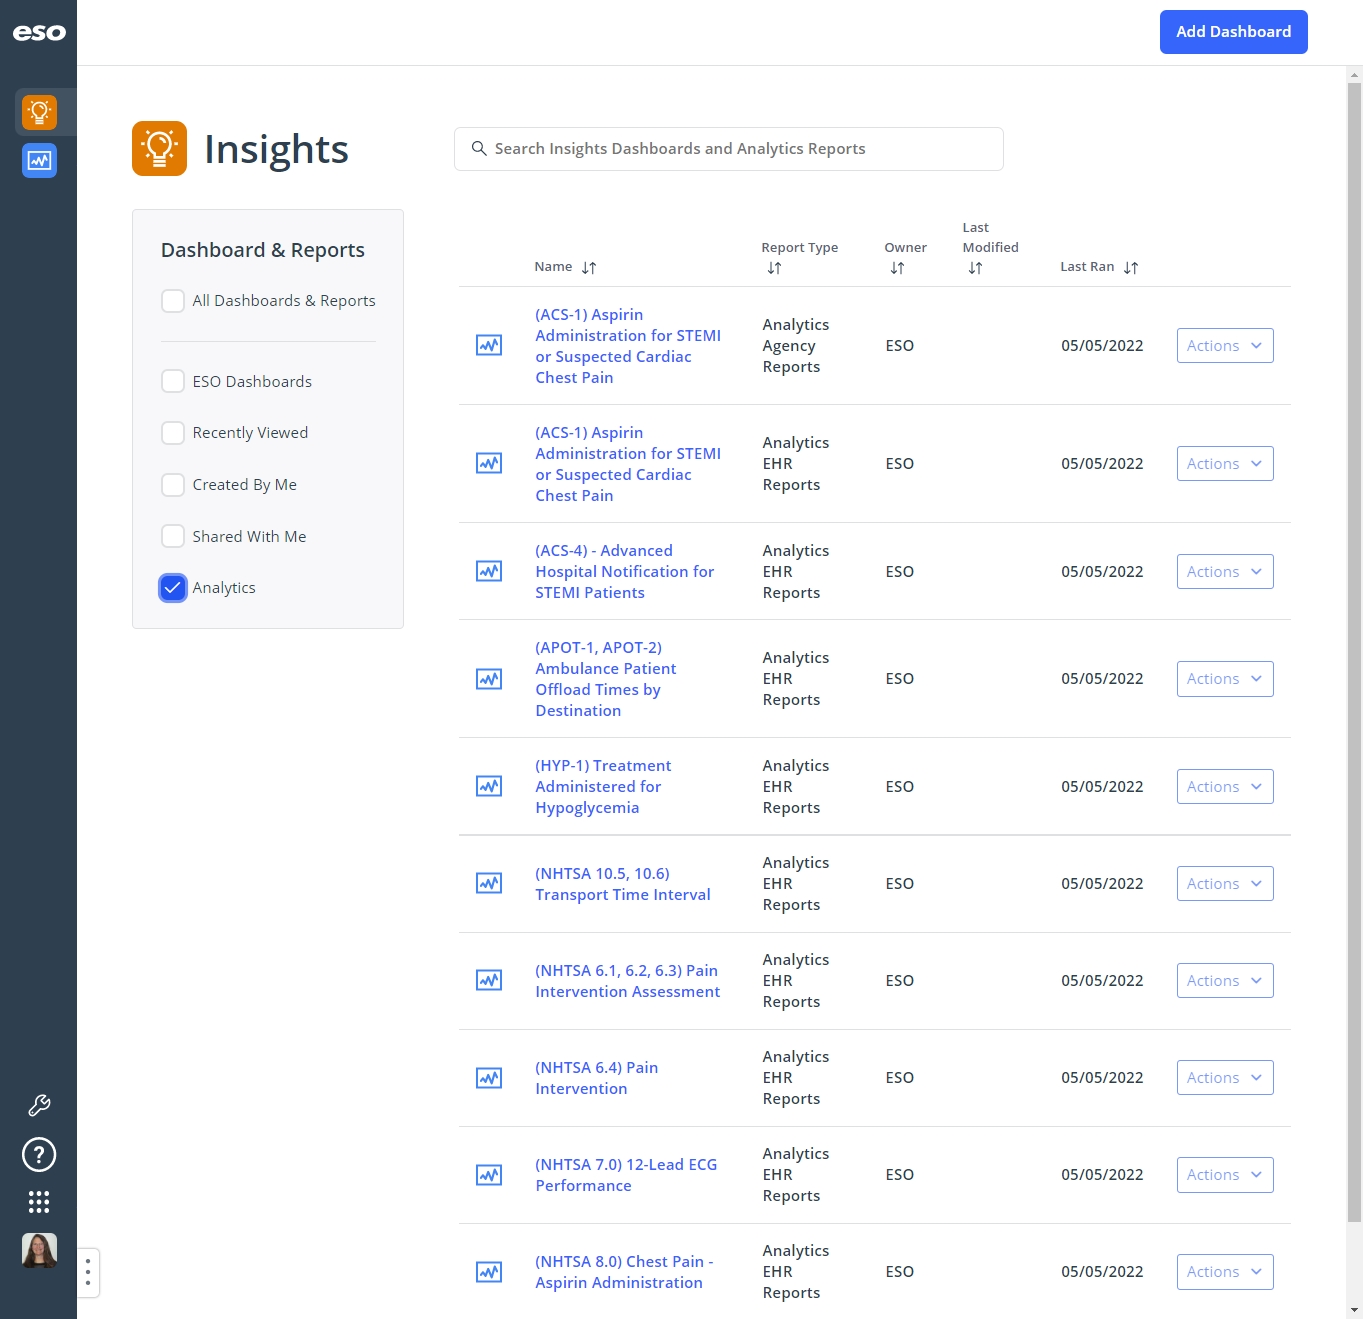This screenshot has height=1319, width=1363.
Task: Check Created By Me checkbox
Action: (x=173, y=485)
